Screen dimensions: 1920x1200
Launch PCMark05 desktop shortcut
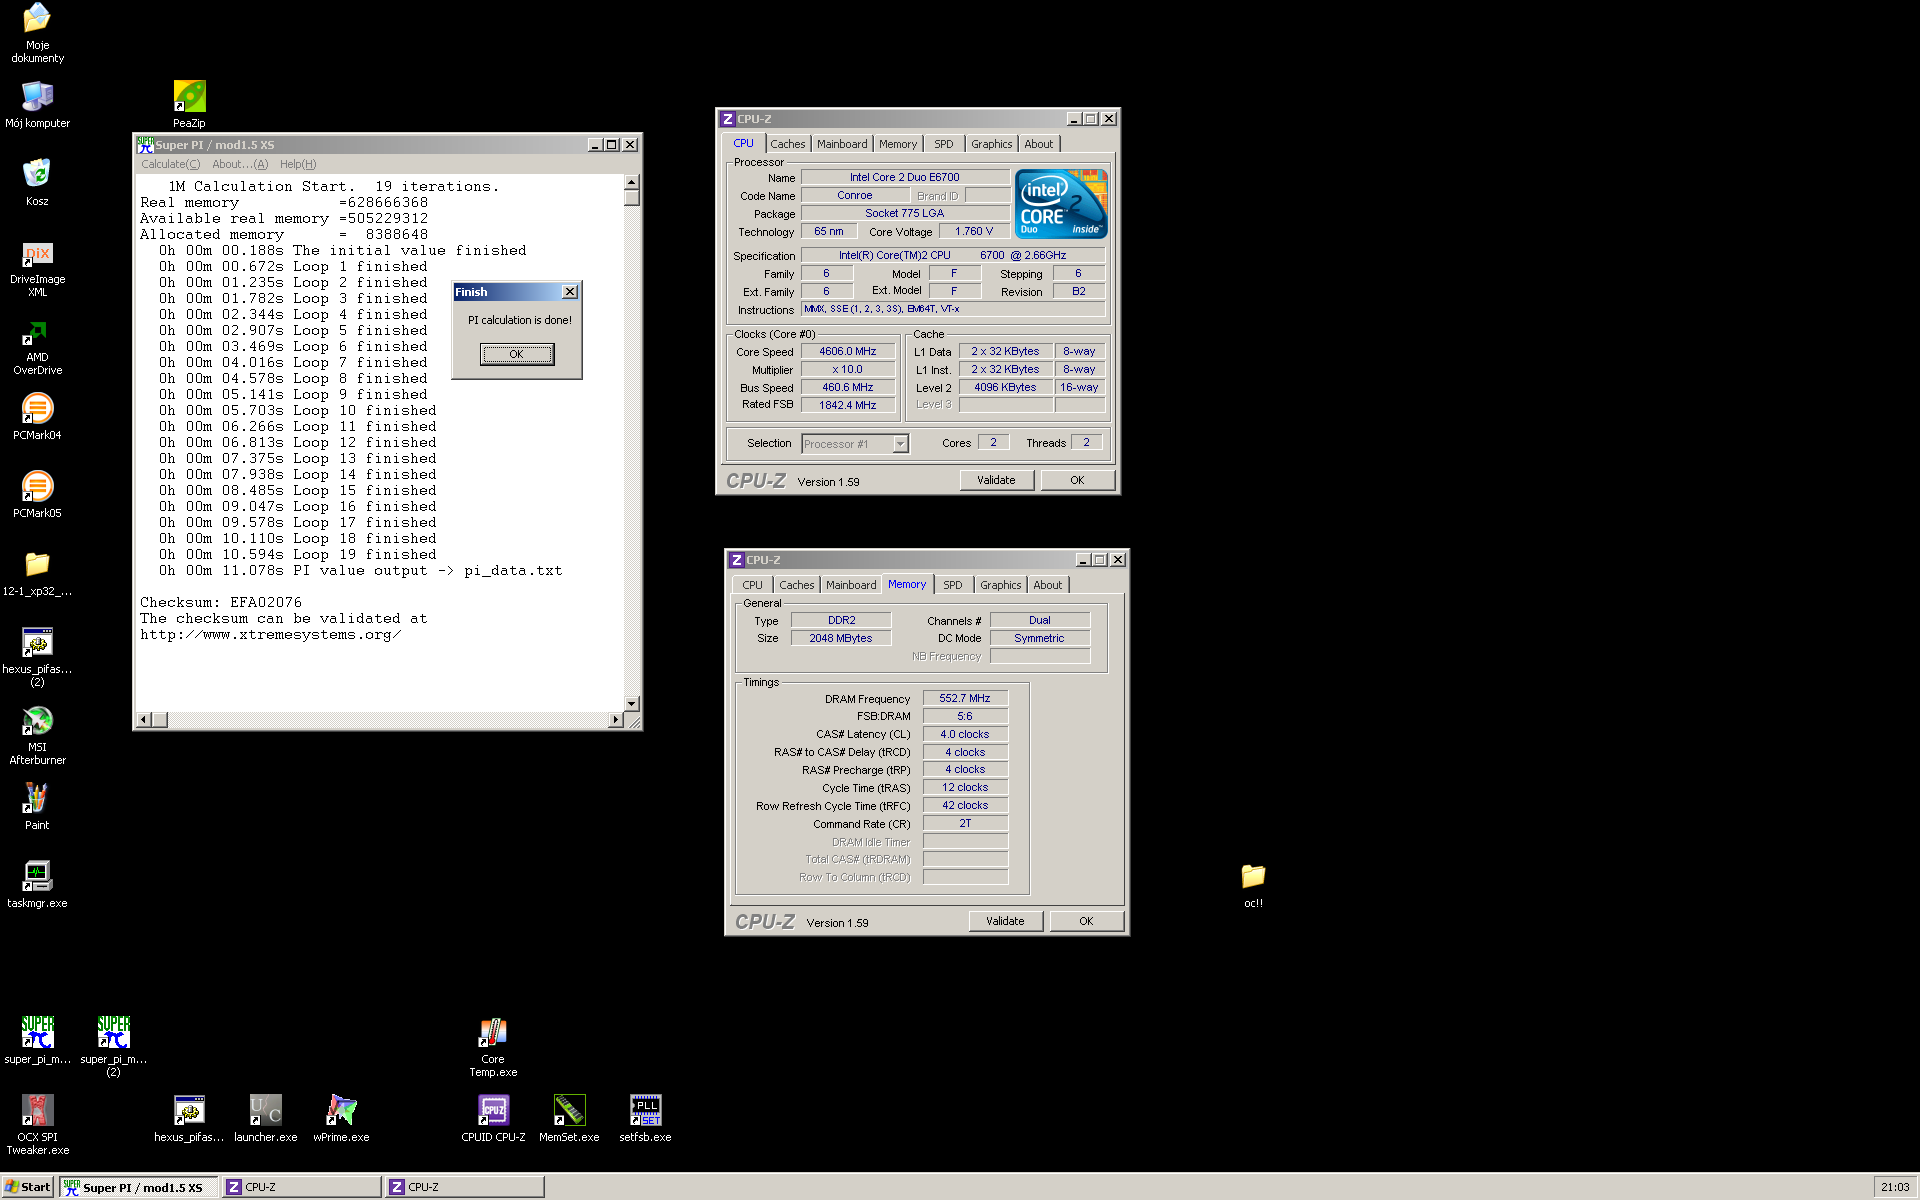point(37,494)
